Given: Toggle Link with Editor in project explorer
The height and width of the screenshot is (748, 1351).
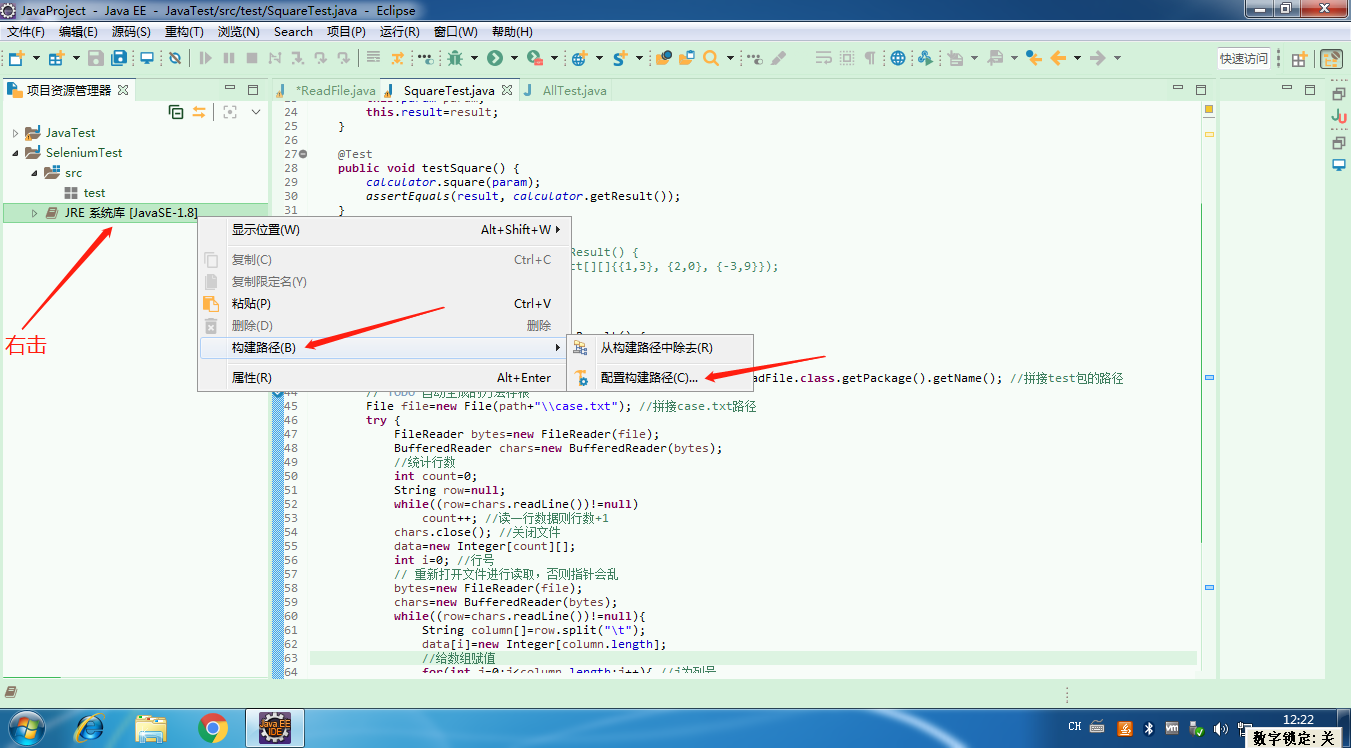Looking at the screenshot, I should tap(199, 112).
